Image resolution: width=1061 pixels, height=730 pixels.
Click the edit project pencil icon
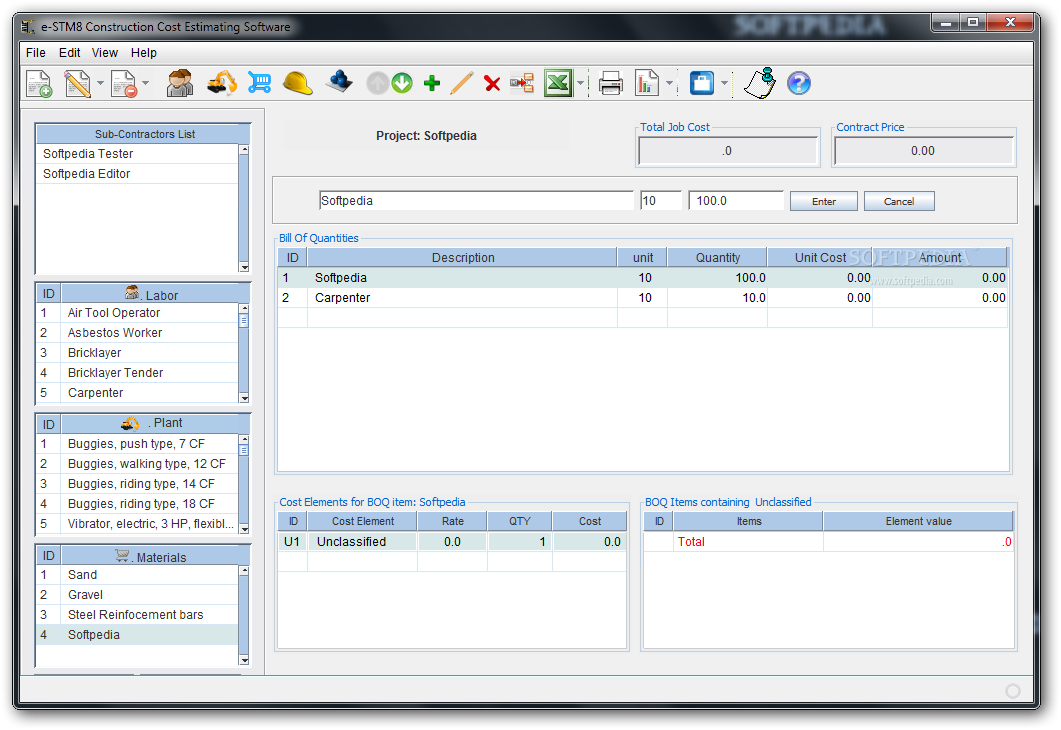click(77, 84)
